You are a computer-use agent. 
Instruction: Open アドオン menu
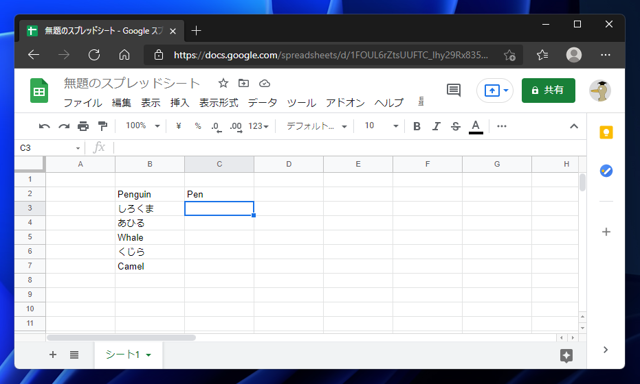(345, 103)
